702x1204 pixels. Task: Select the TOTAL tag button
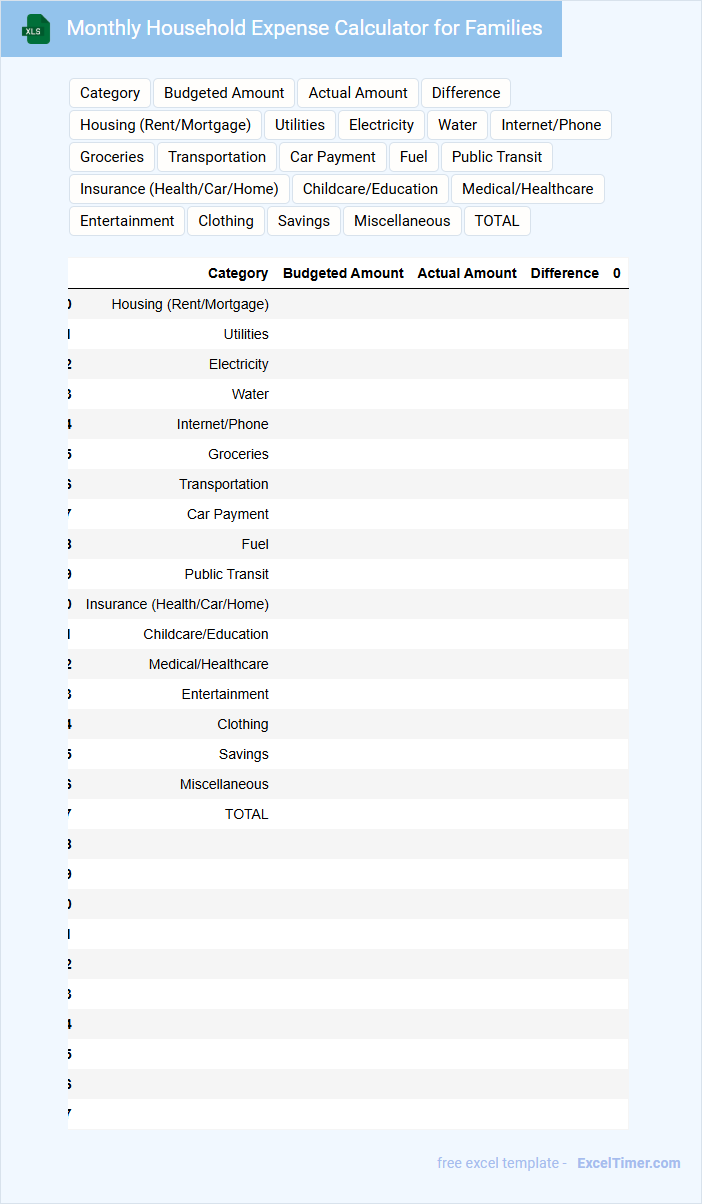pyautogui.click(x=497, y=221)
